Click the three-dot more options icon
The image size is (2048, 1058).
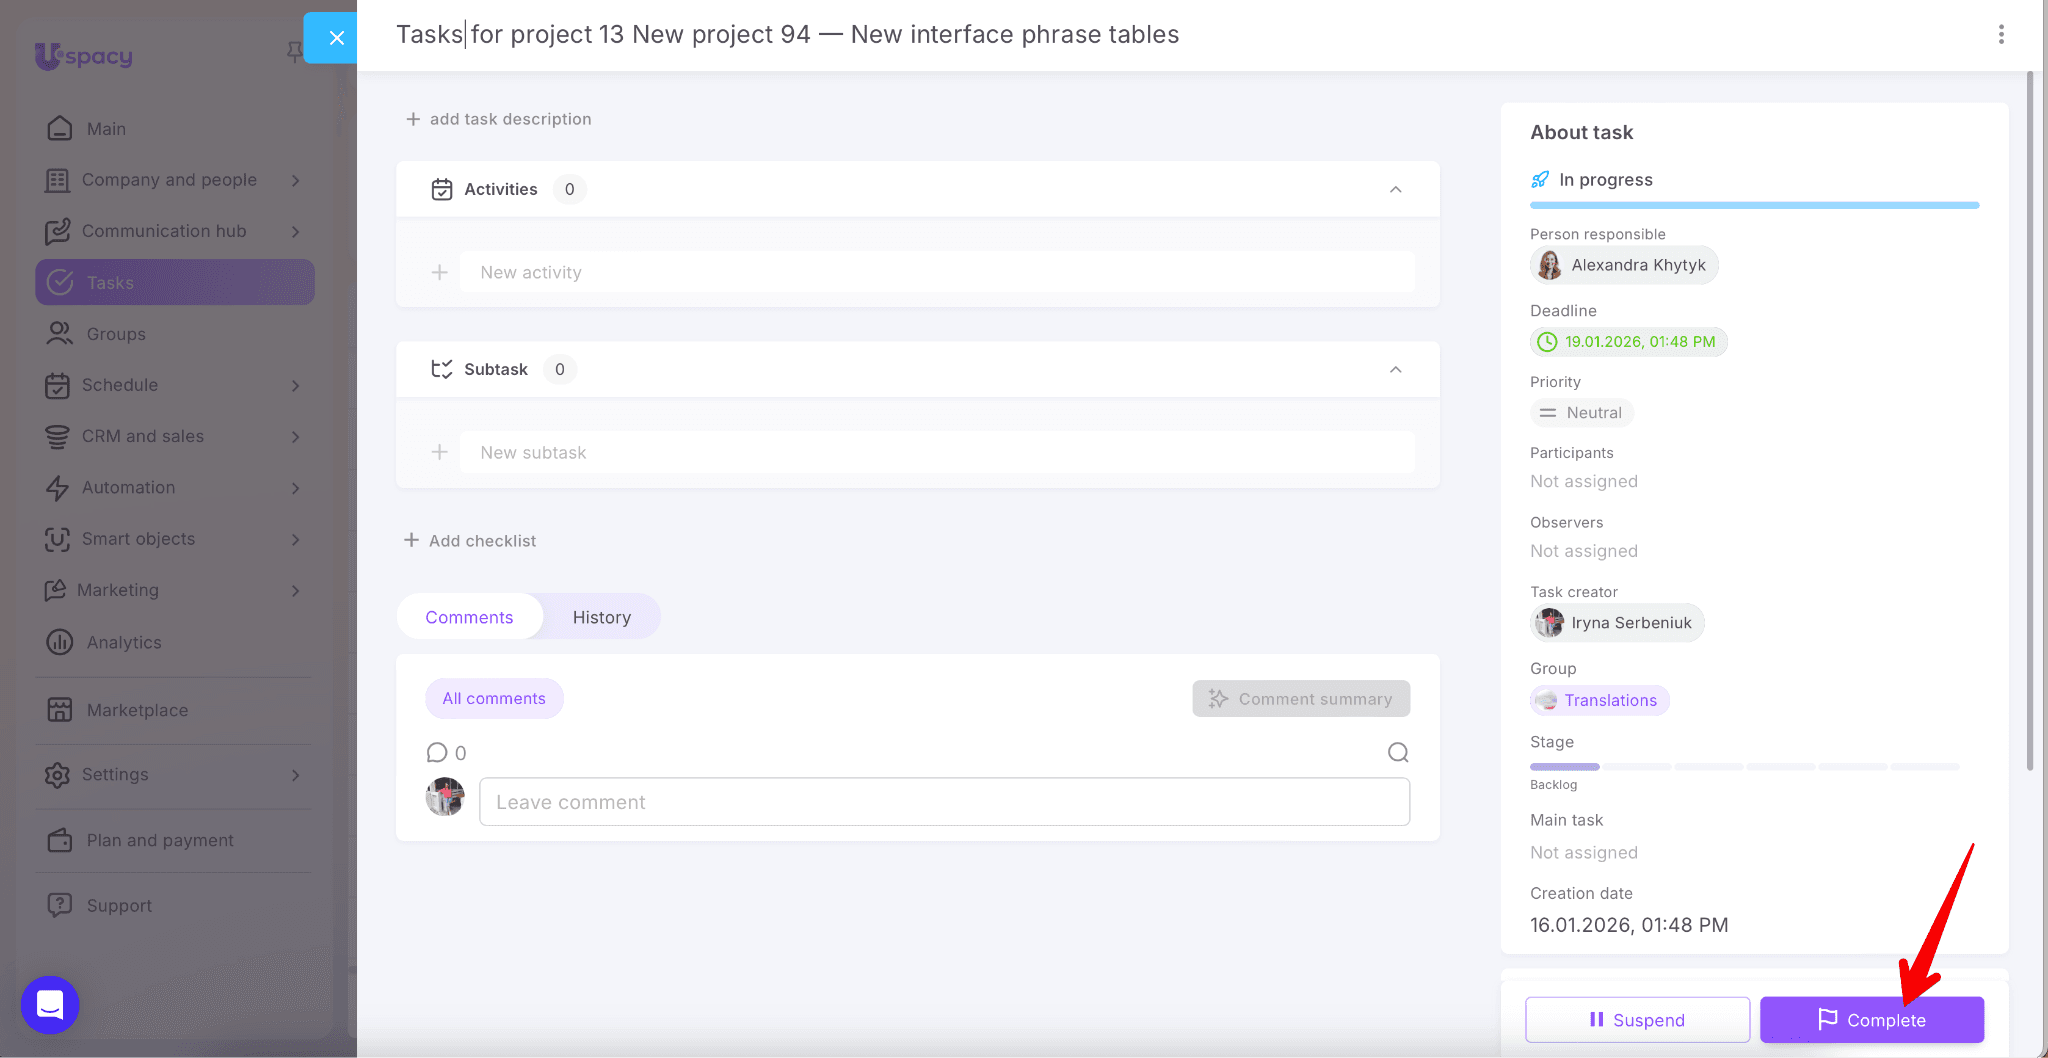point(2001,35)
